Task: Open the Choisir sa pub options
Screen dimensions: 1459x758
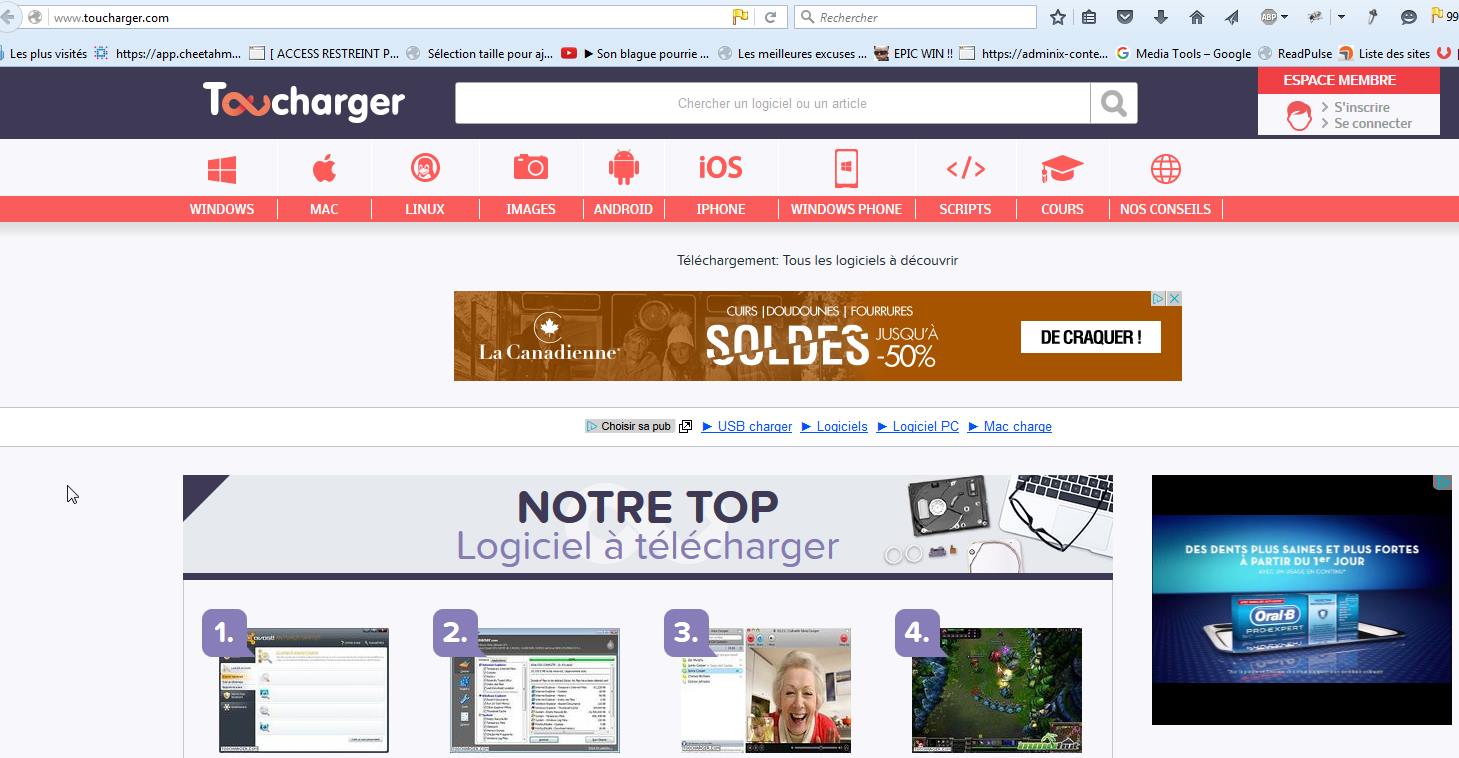Action: tap(630, 426)
